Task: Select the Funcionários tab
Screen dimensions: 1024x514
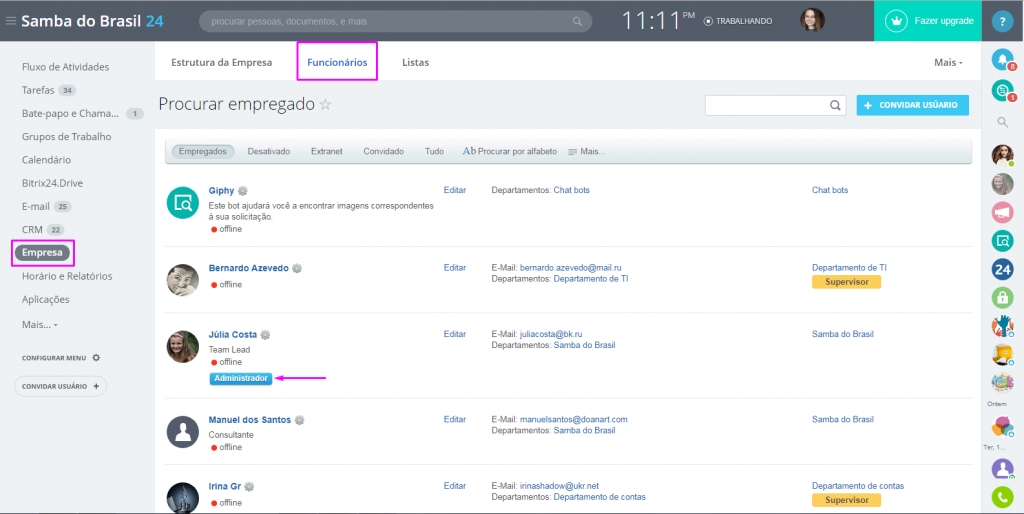Action: coord(337,63)
